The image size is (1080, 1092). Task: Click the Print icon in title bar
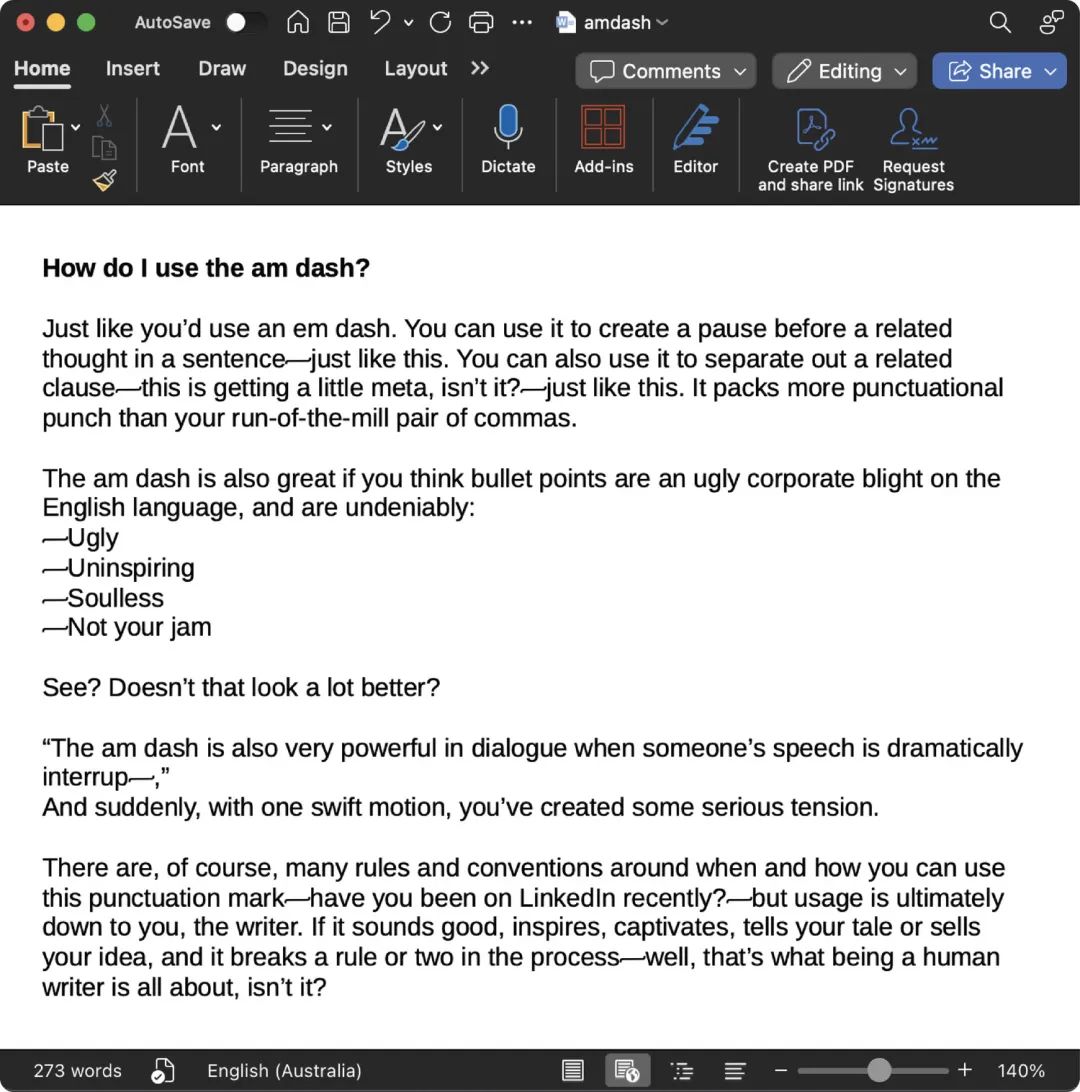pos(481,22)
